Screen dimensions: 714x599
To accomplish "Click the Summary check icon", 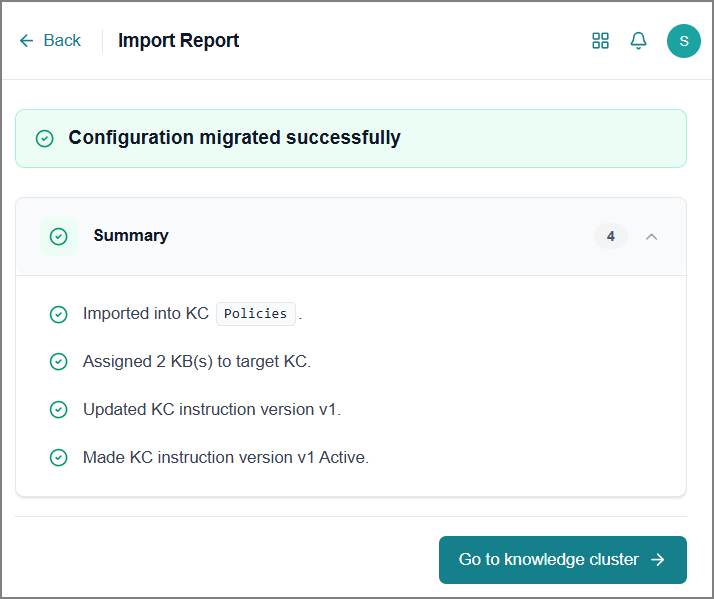I will pyautogui.click(x=59, y=236).
